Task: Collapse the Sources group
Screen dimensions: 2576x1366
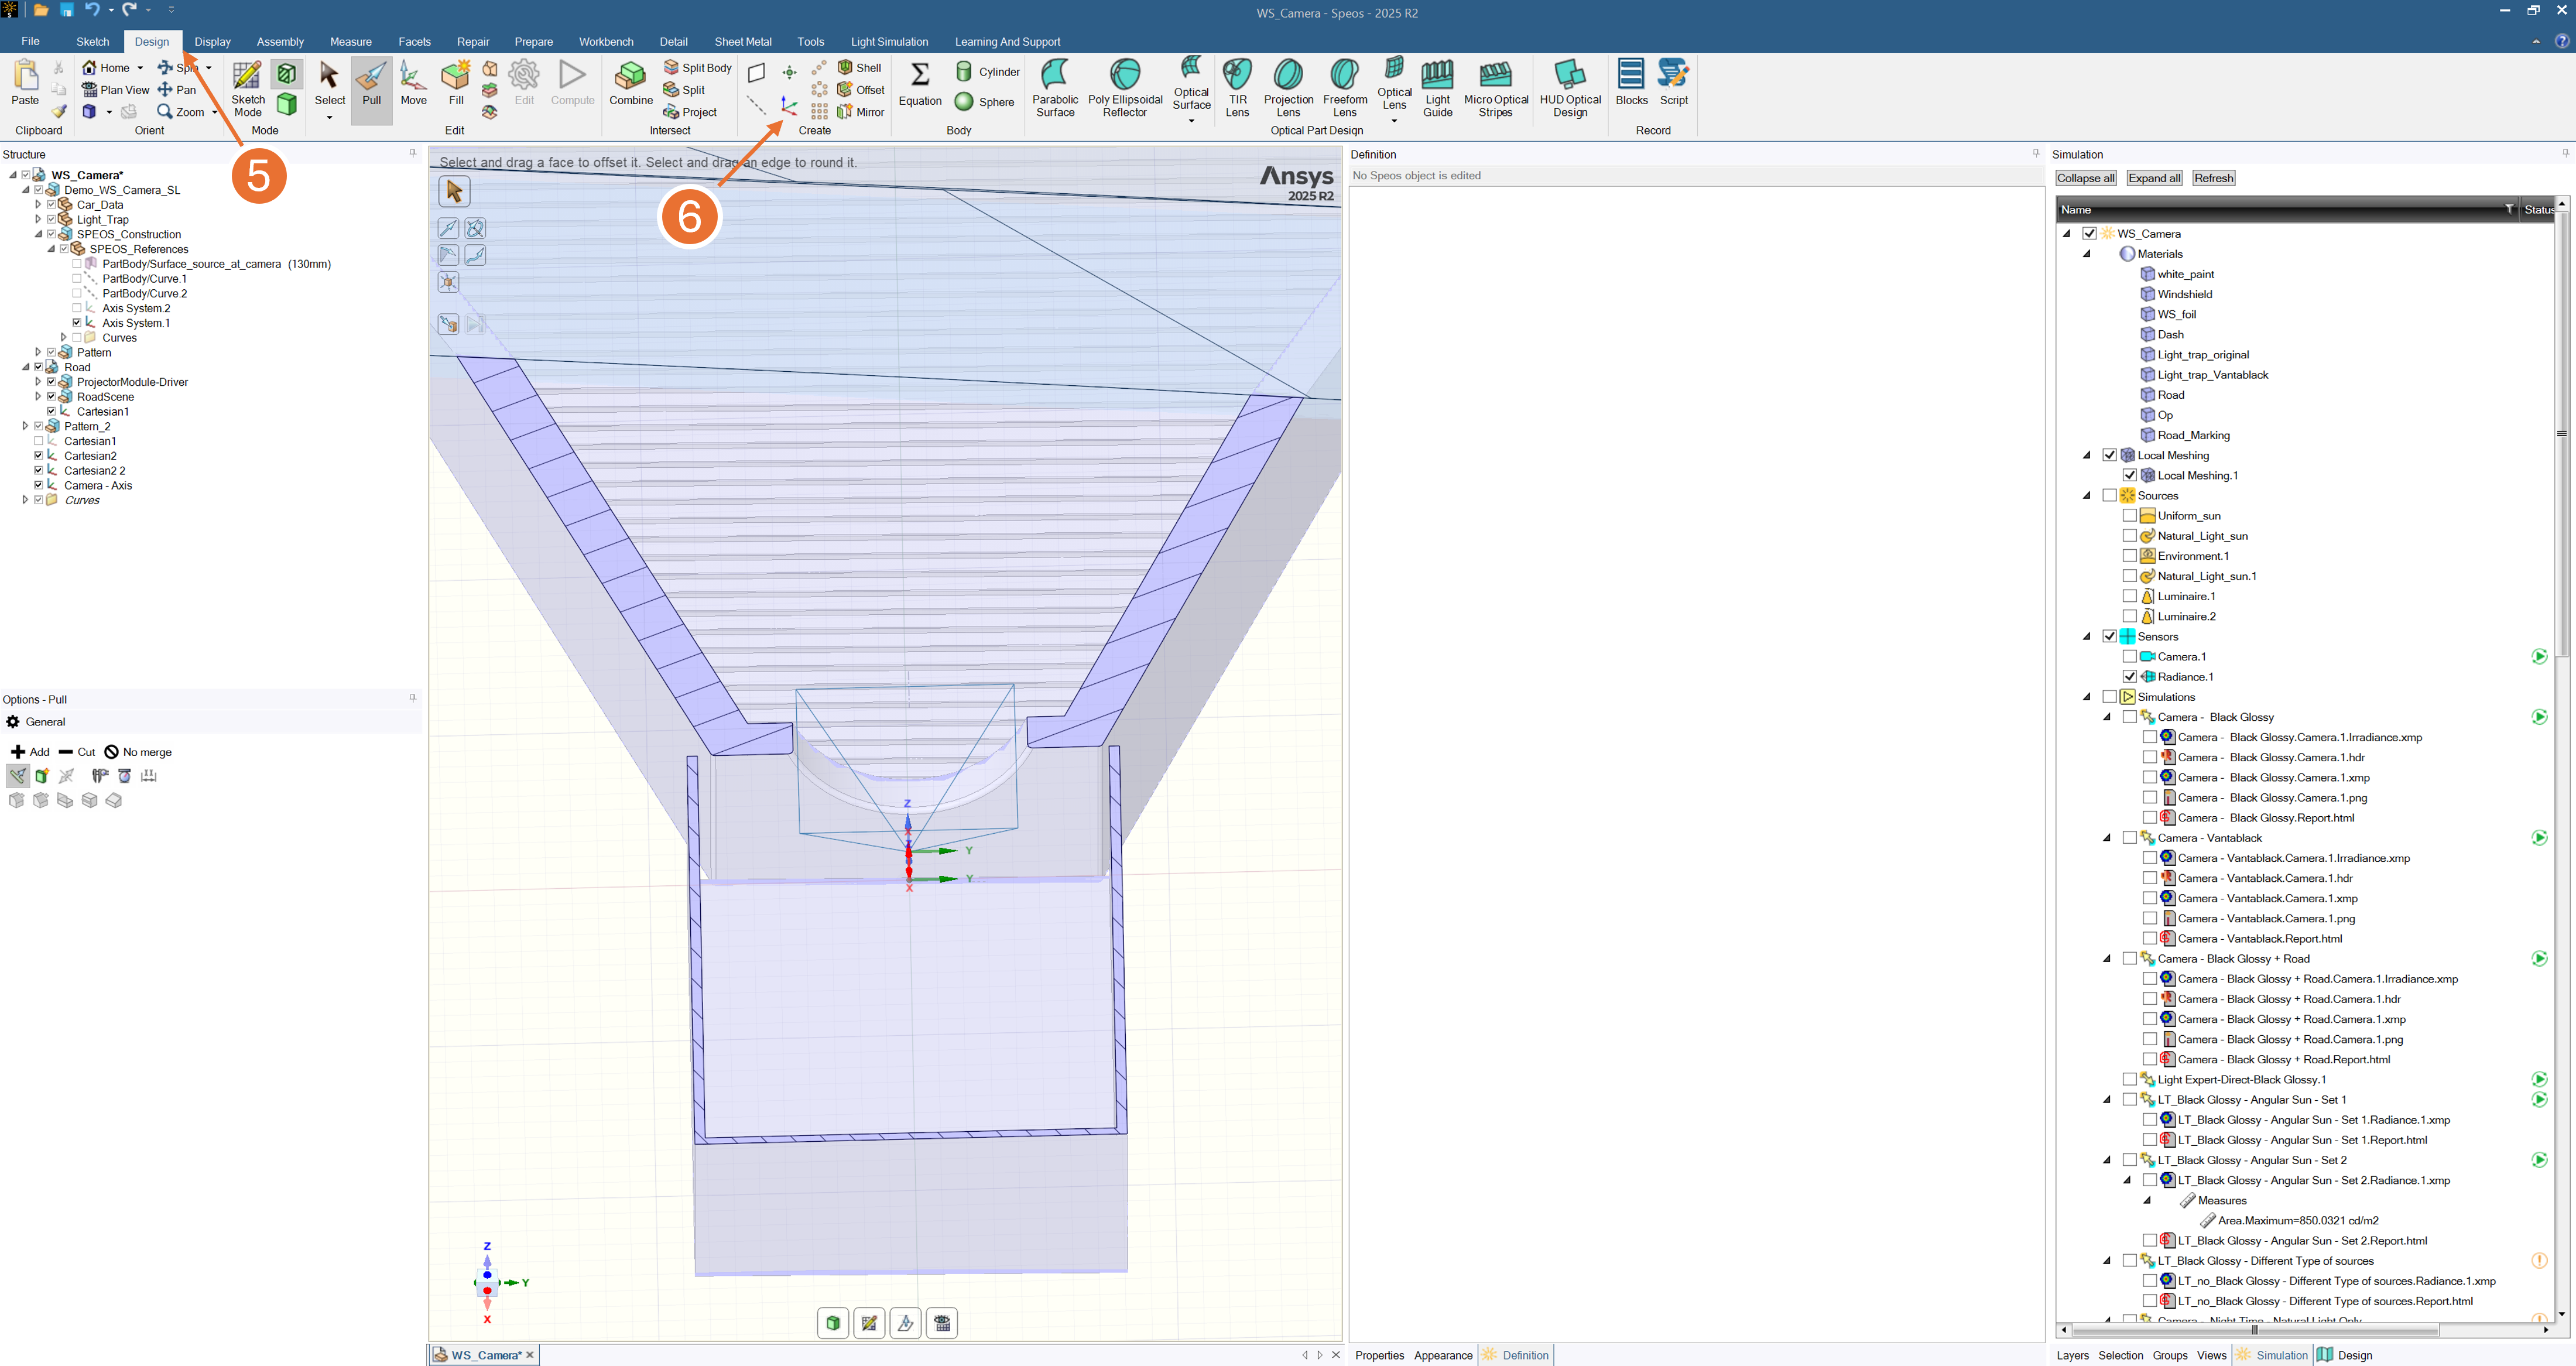Action: [2087, 496]
